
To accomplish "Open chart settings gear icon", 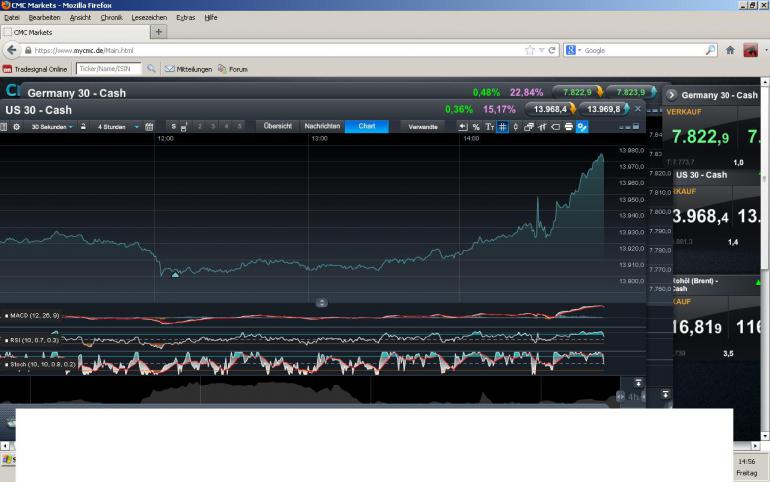I will click(16, 127).
